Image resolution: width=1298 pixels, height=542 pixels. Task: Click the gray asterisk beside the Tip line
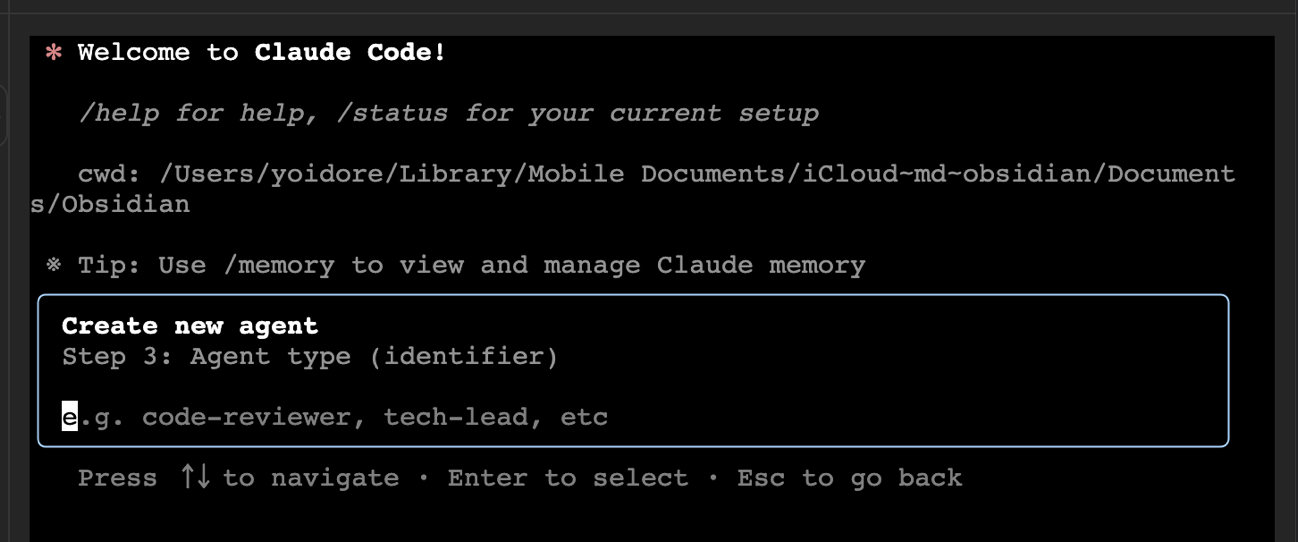(x=54, y=265)
